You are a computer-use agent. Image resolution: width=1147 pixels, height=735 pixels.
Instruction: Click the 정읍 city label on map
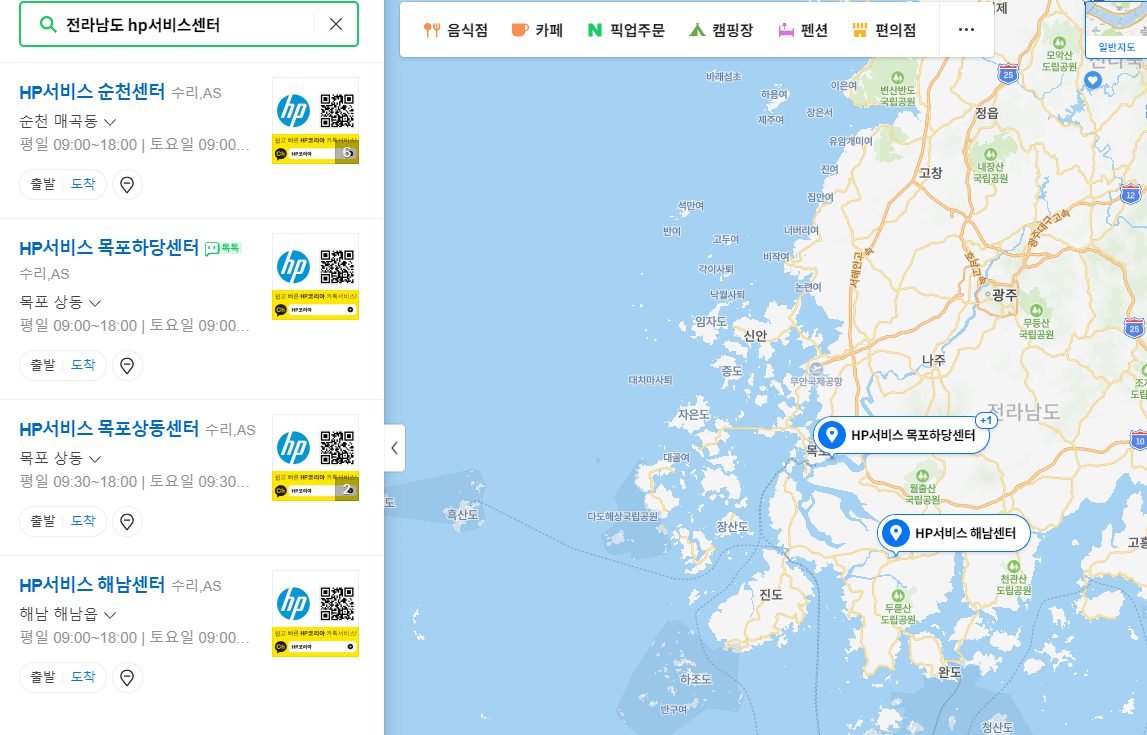tap(986, 113)
